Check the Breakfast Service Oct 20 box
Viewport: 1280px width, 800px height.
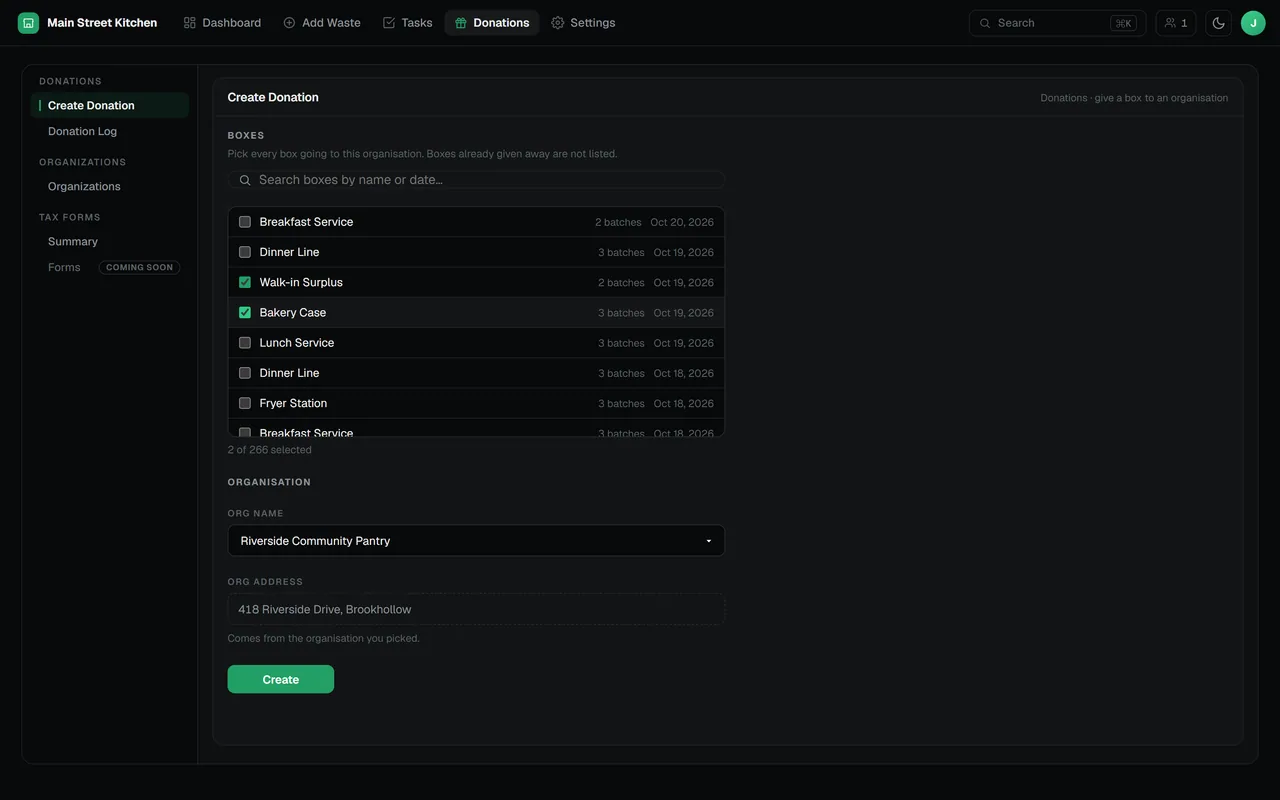click(x=245, y=222)
